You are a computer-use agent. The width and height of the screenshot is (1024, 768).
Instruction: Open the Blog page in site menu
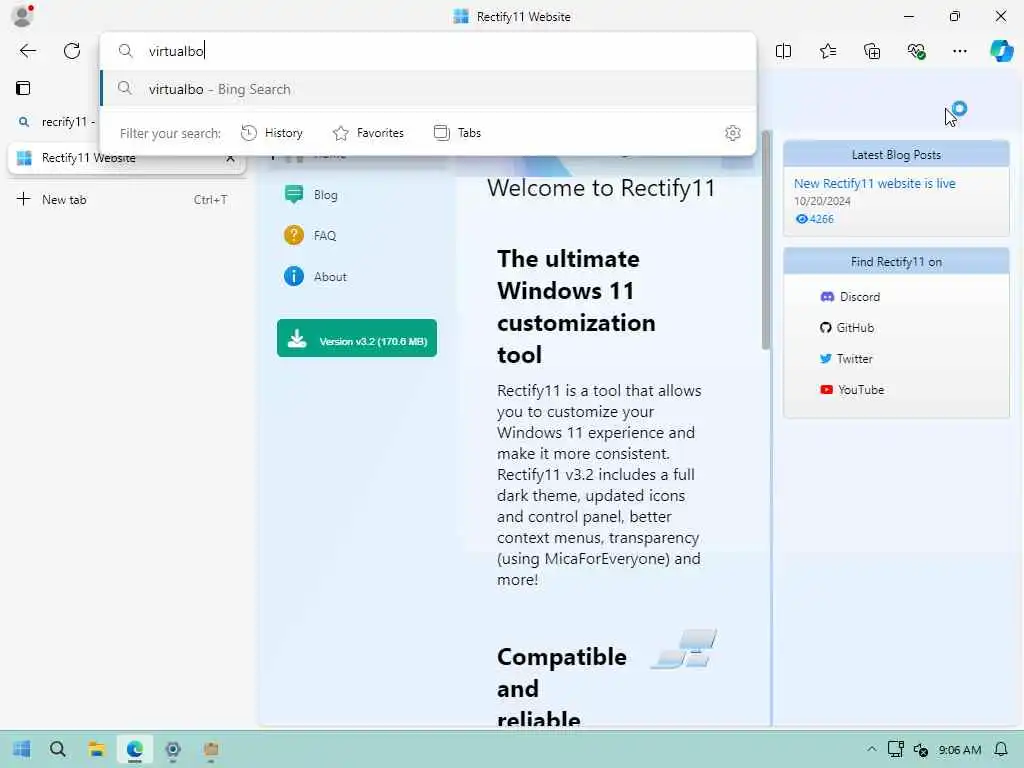click(325, 195)
